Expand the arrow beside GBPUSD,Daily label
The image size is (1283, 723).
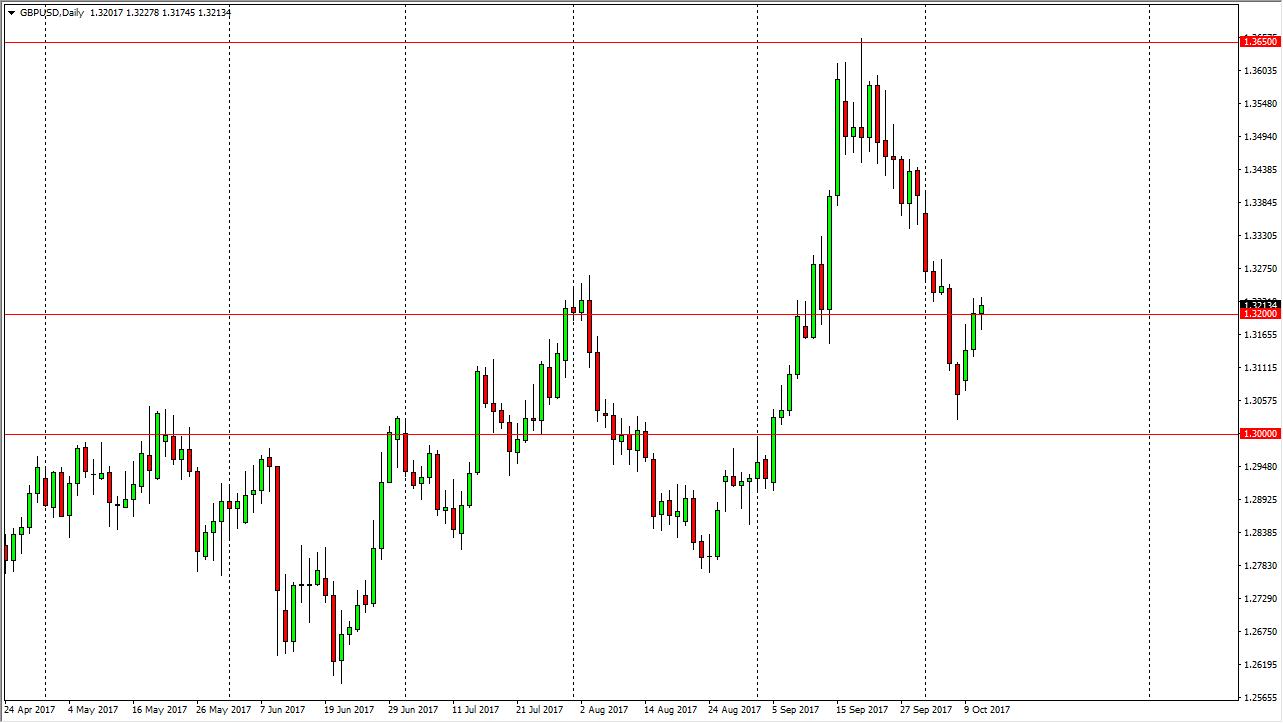(x=11, y=12)
